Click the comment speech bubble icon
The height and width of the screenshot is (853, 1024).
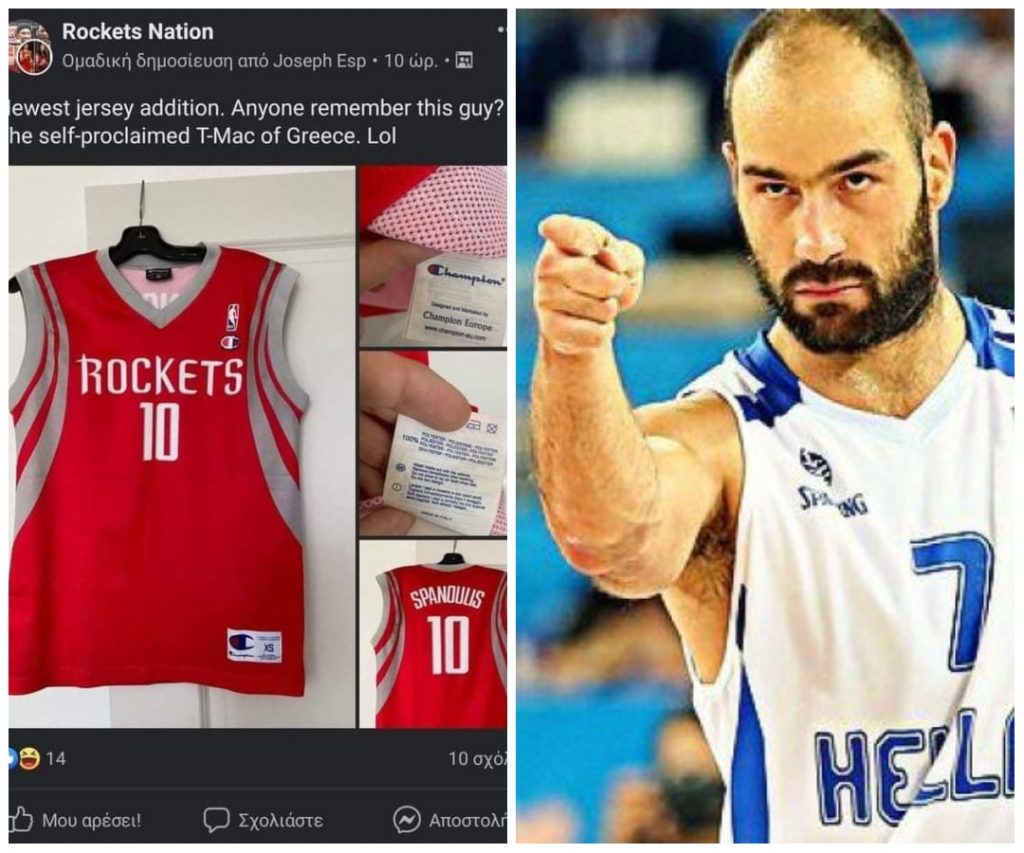(x=216, y=820)
